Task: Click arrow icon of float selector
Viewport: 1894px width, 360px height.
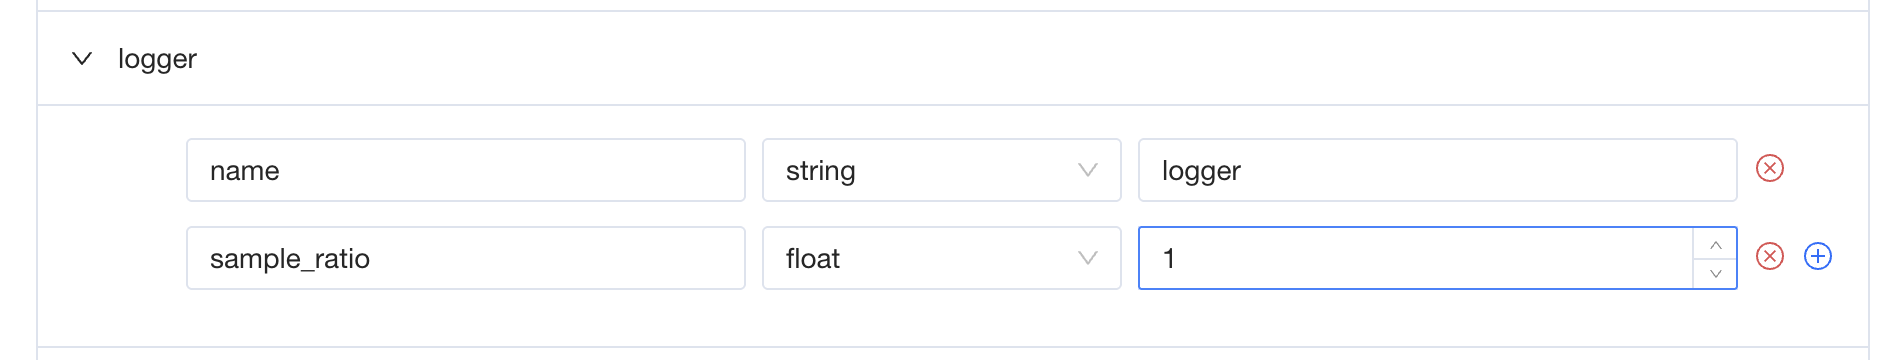Action: pos(1088,258)
